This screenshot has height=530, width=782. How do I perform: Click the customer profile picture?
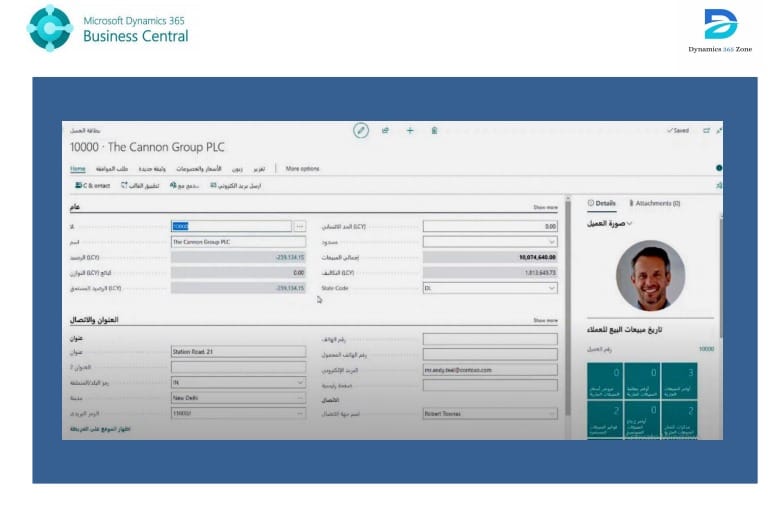click(x=650, y=276)
